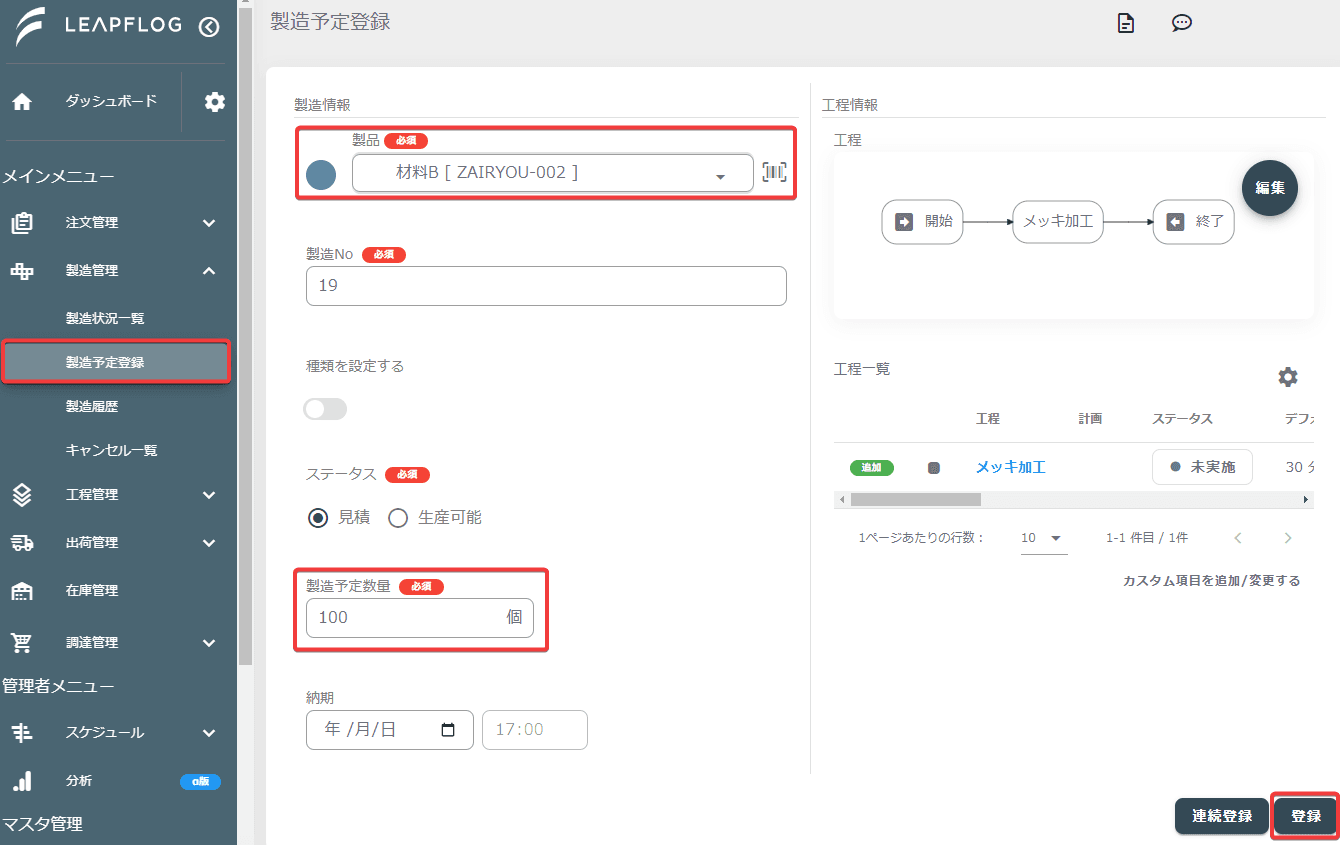
Task: Click the 連続登録 button
Action: pos(1222,816)
